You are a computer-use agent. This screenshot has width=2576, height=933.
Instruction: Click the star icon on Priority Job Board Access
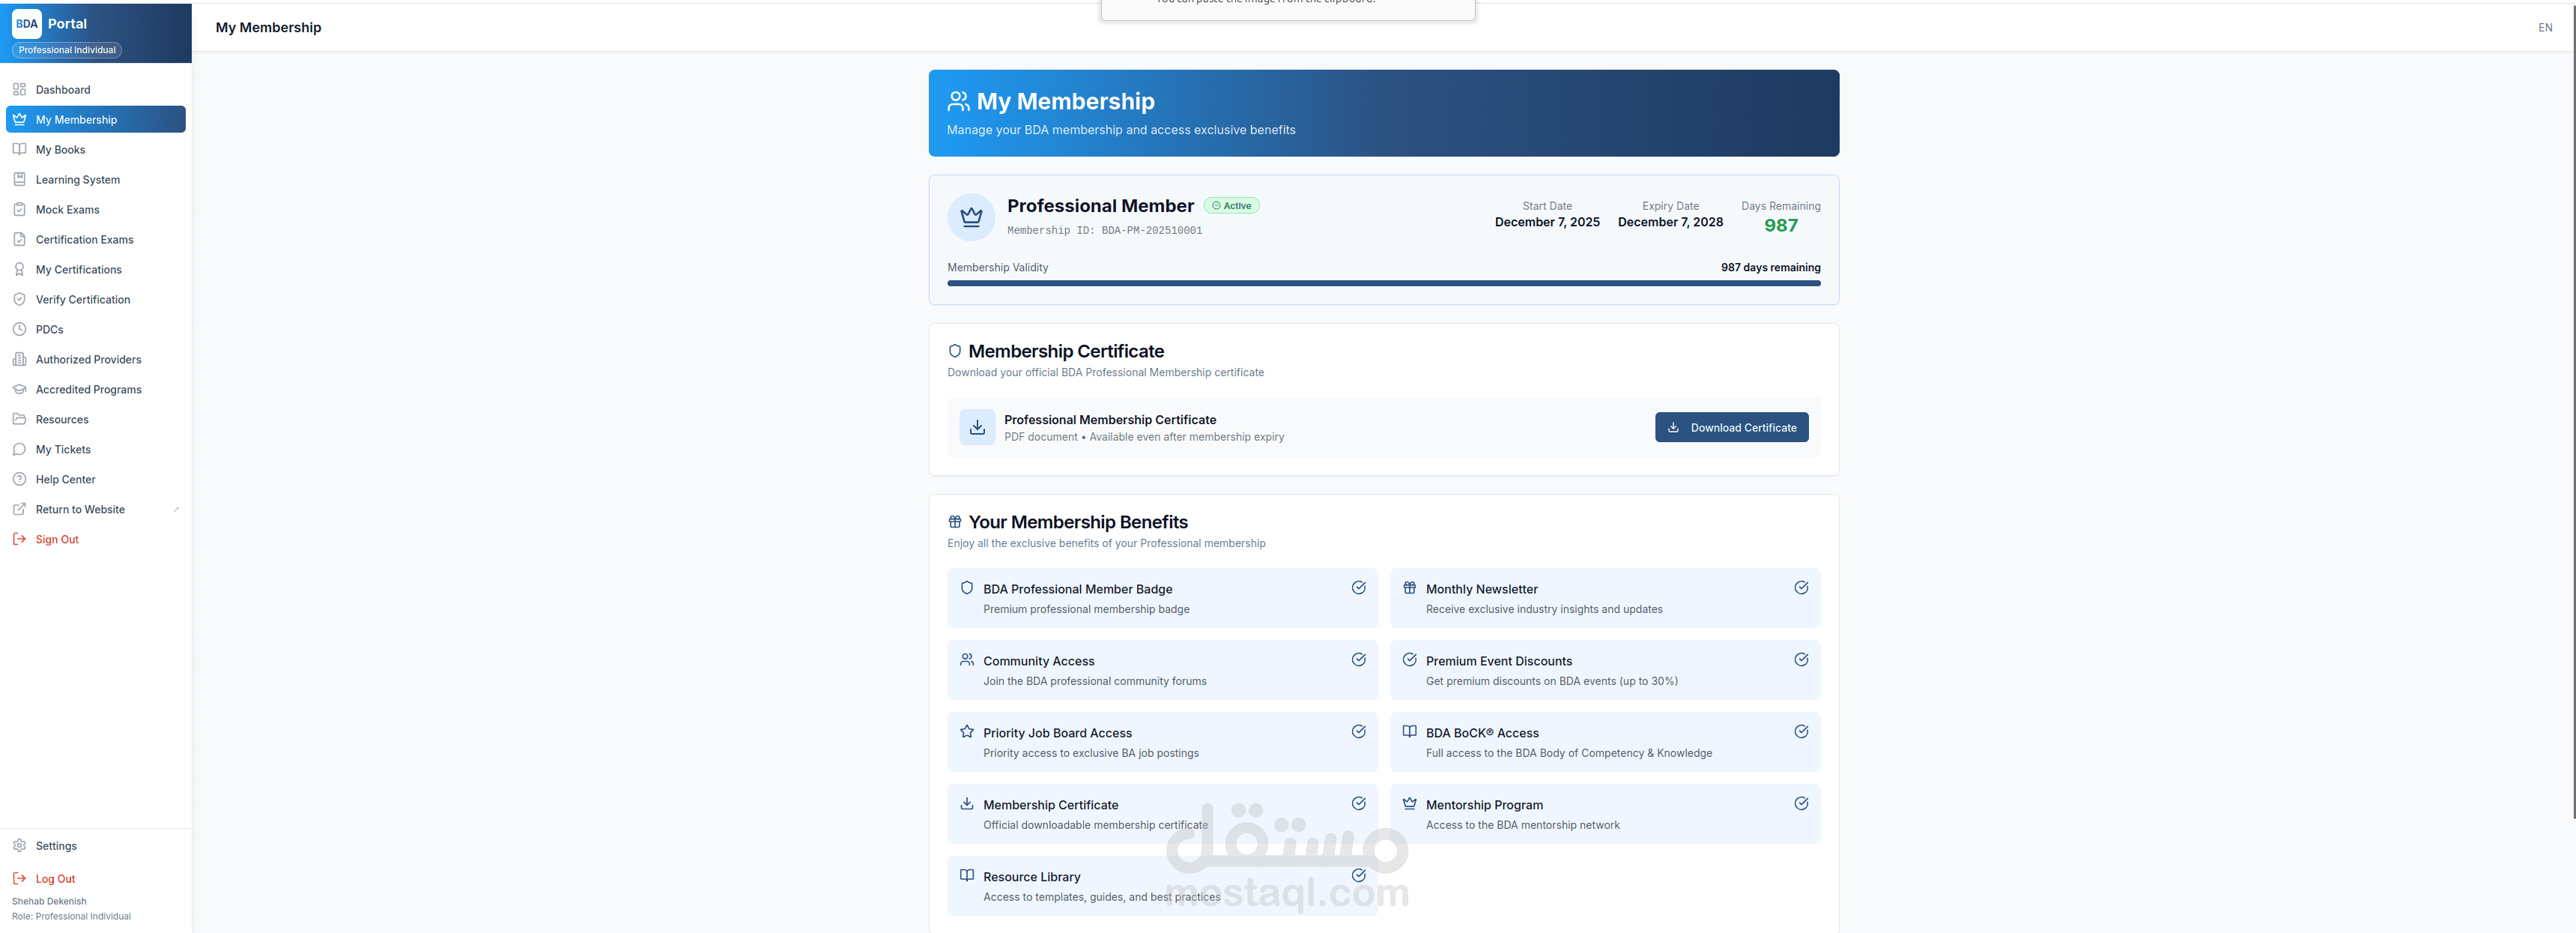[966, 732]
